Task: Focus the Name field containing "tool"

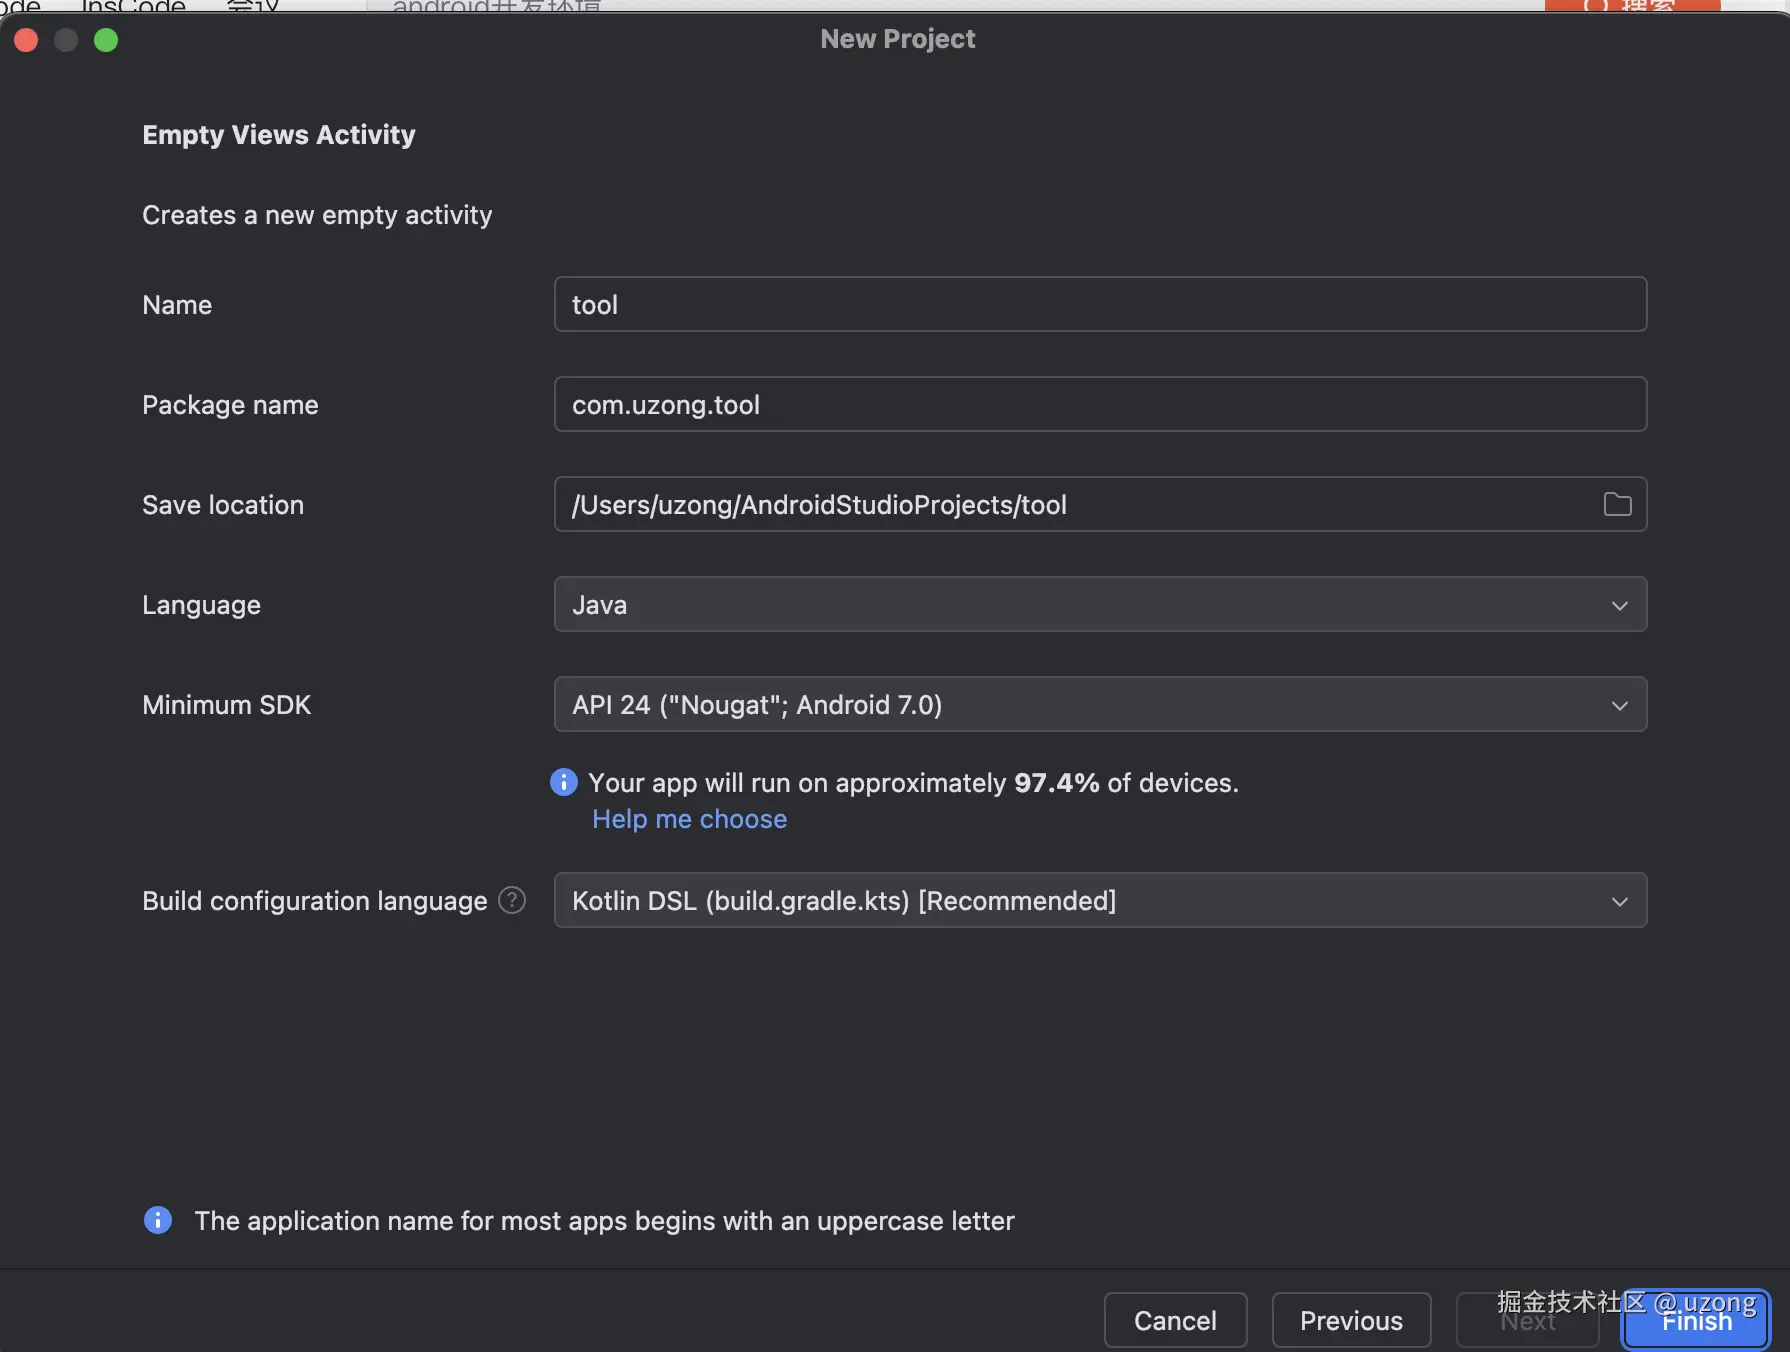Action: (x=1100, y=305)
